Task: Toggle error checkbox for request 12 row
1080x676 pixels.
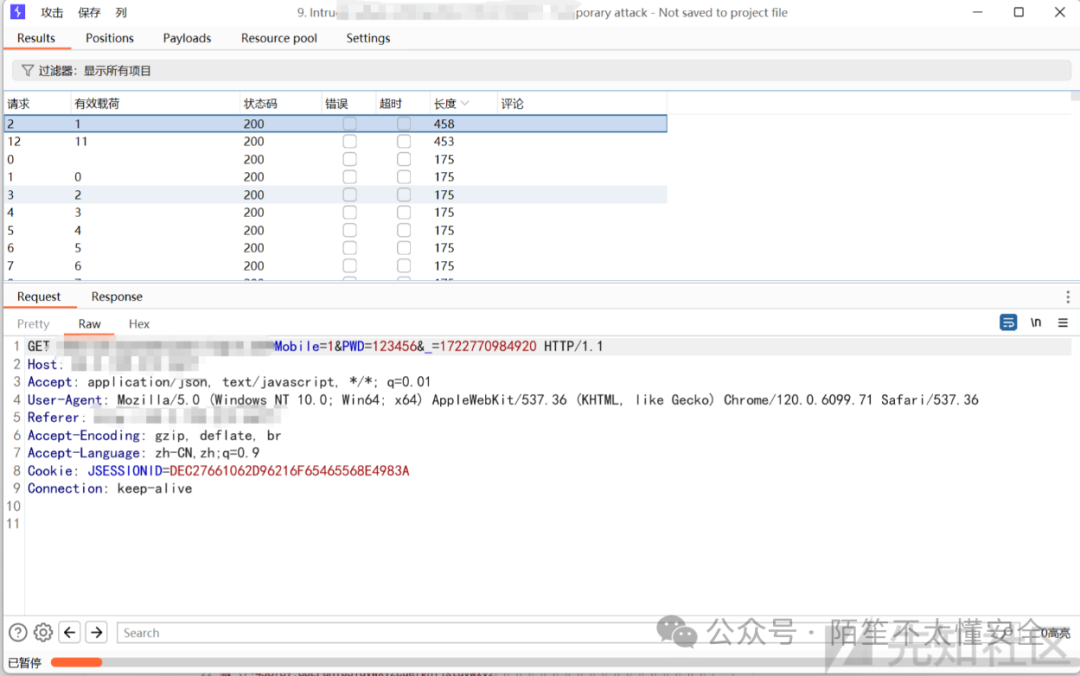Action: 350,141
